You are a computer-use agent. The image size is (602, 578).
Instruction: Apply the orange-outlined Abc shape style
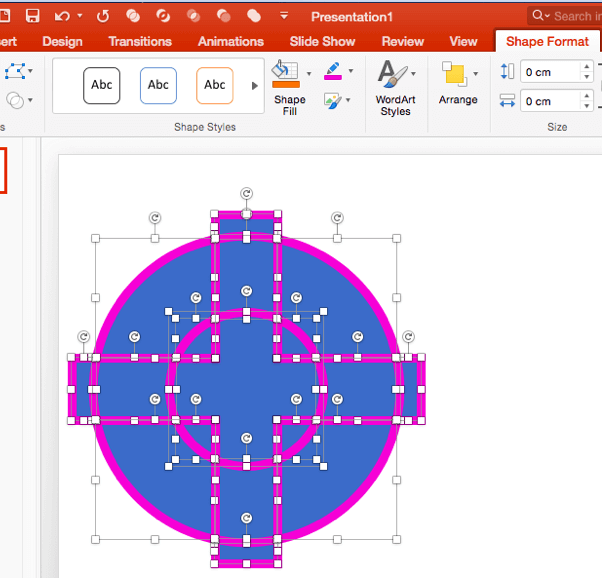(x=214, y=85)
